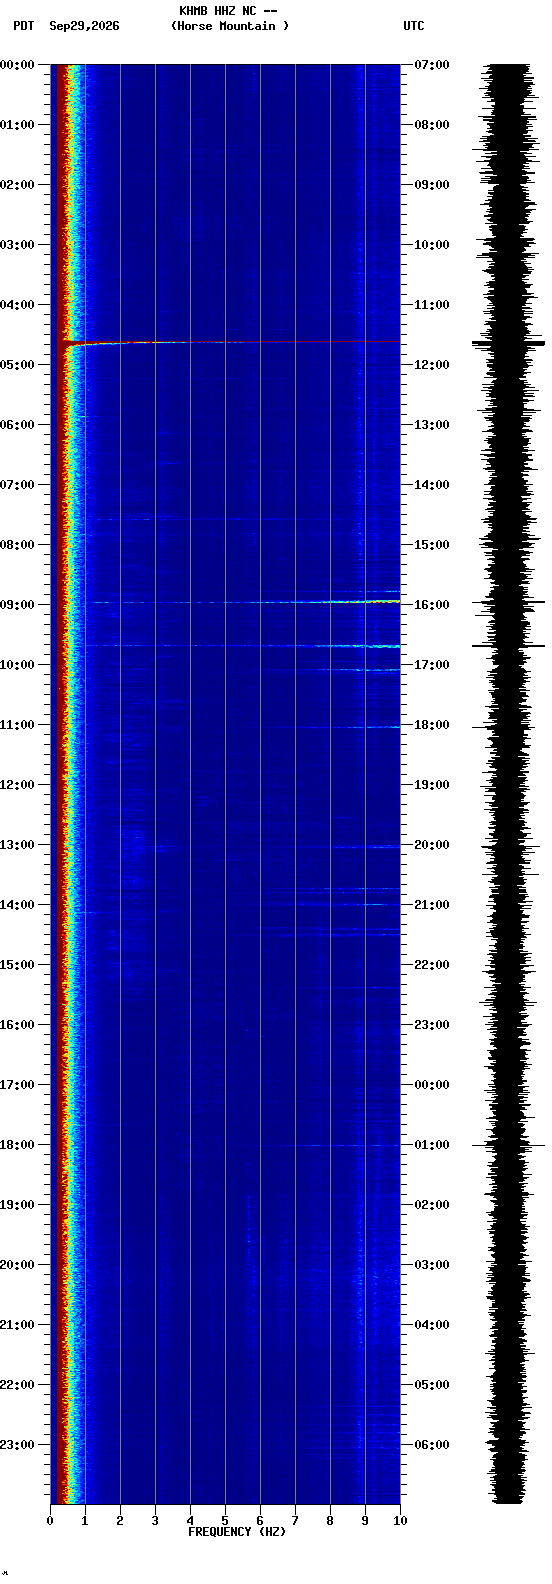Click the PDT time label '23:00'
The width and height of the screenshot is (552, 1584).
[x=17, y=1445]
